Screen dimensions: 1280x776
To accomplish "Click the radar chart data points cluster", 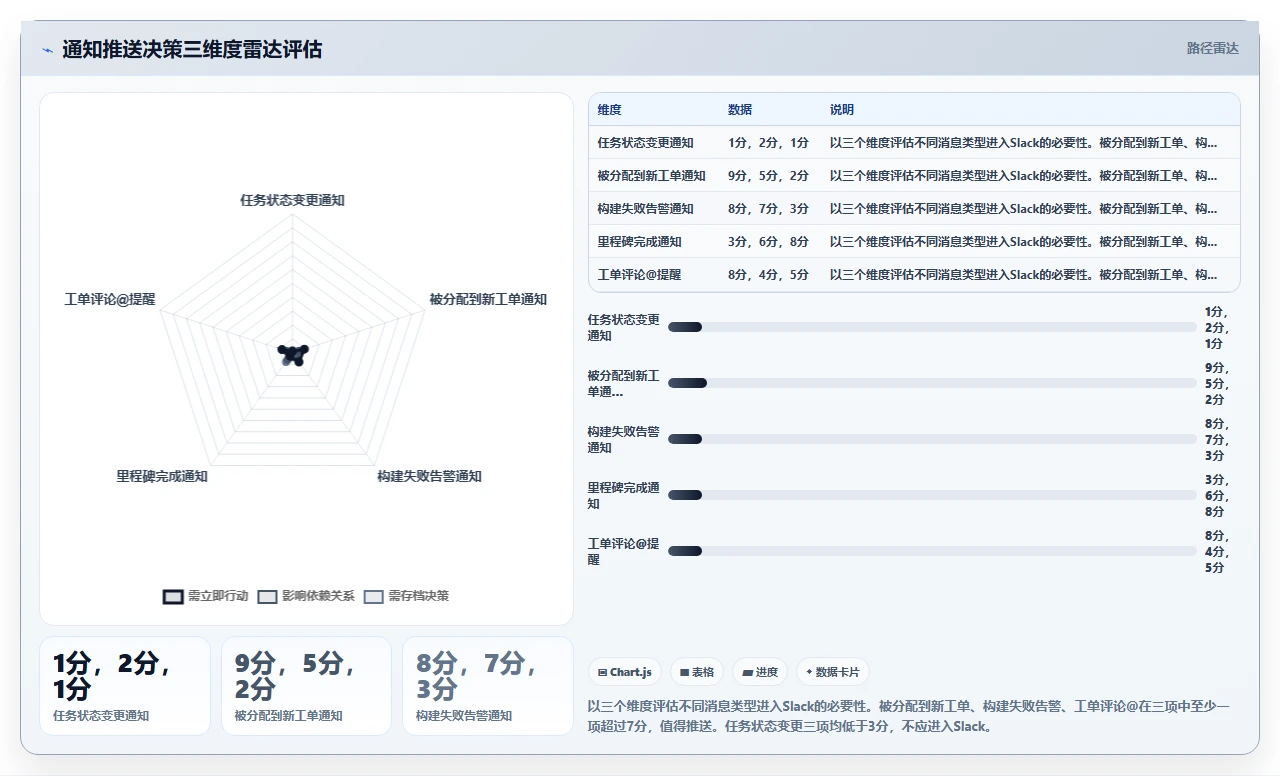I will [x=293, y=353].
